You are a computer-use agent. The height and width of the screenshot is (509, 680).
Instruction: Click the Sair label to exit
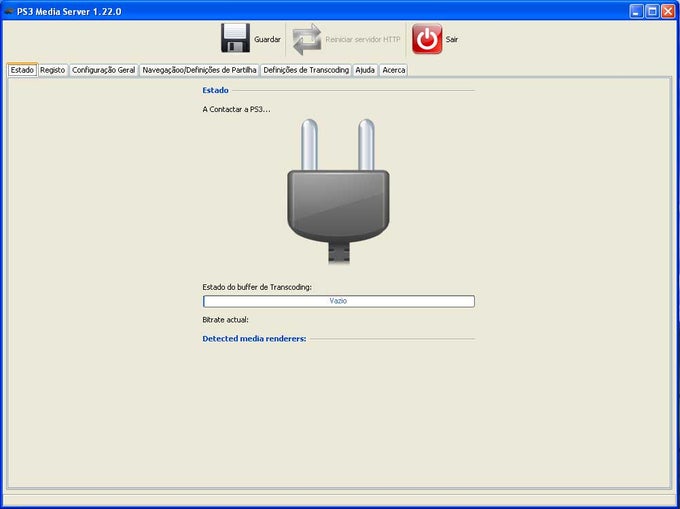coord(452,39)
